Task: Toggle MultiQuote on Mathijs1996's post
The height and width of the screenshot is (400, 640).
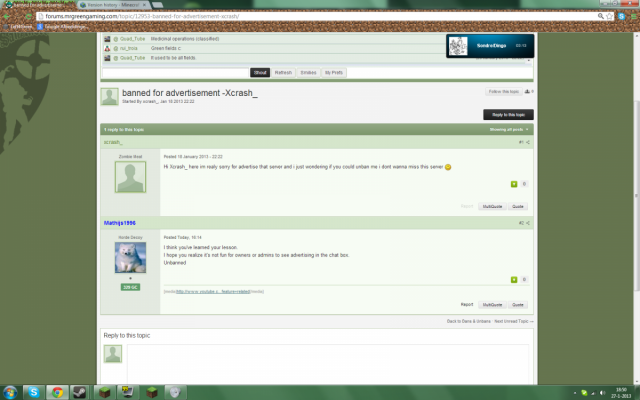Action: tap(491, 304)
